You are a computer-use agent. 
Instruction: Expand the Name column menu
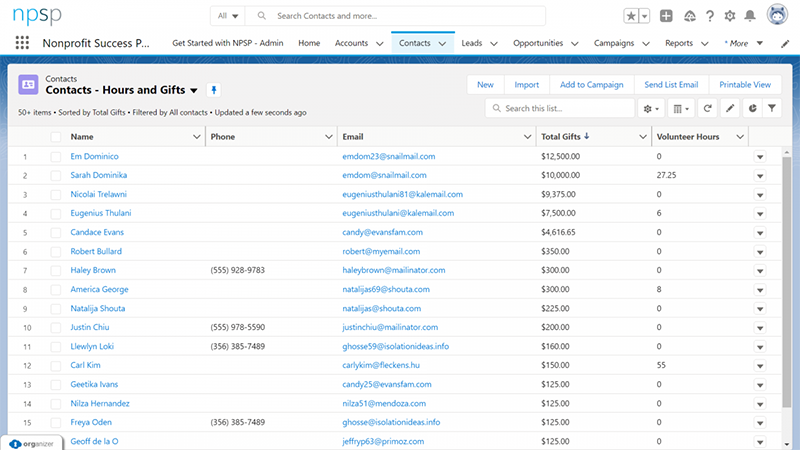click(x=196, y=137)
